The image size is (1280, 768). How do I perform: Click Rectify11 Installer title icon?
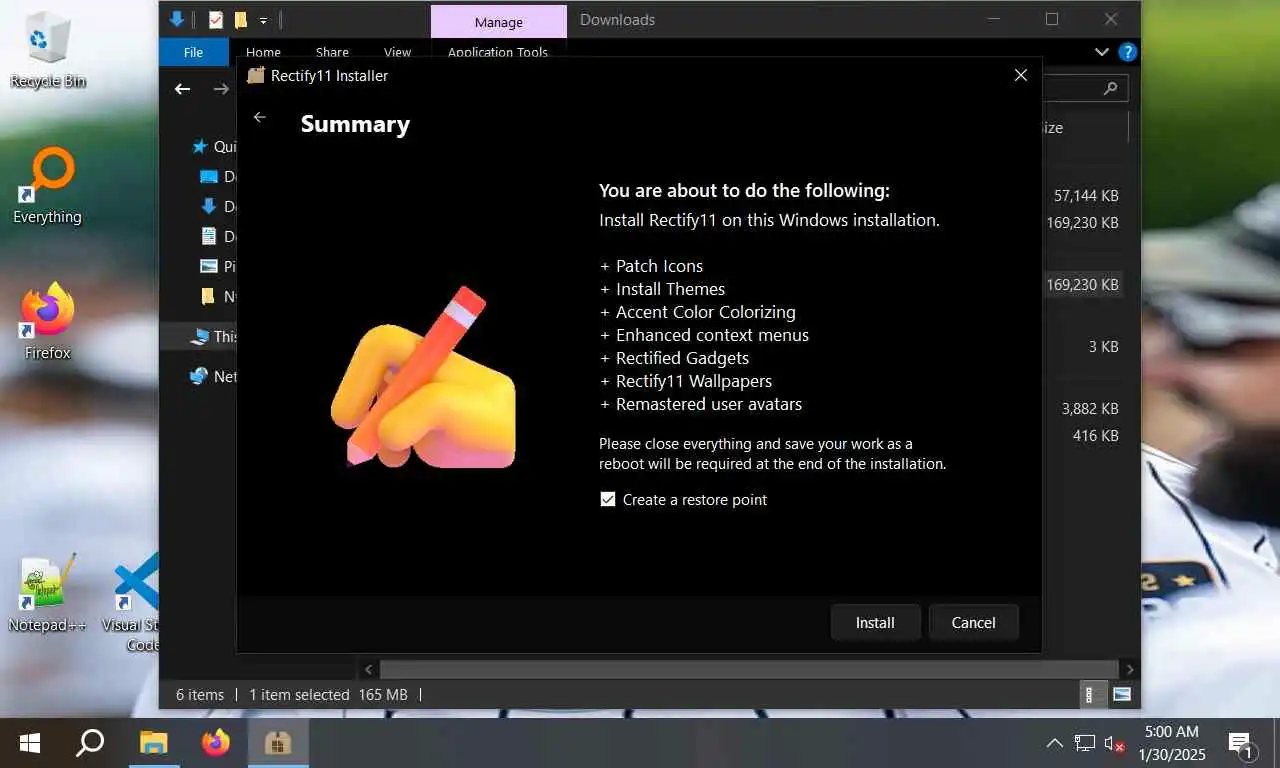click(x=256, y=75)
